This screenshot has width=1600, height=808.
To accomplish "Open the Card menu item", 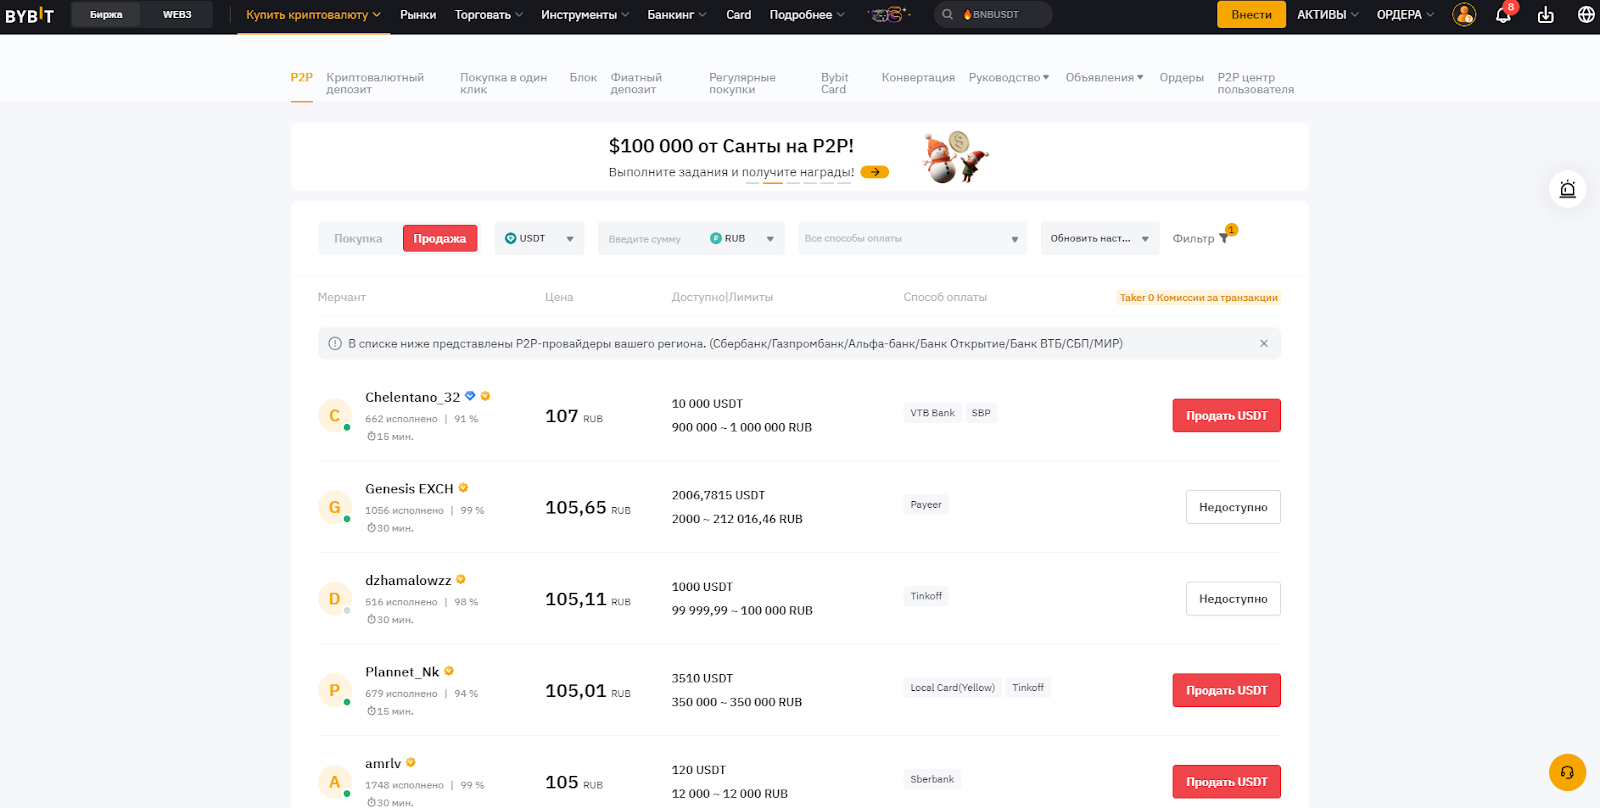I will [739, 15].
